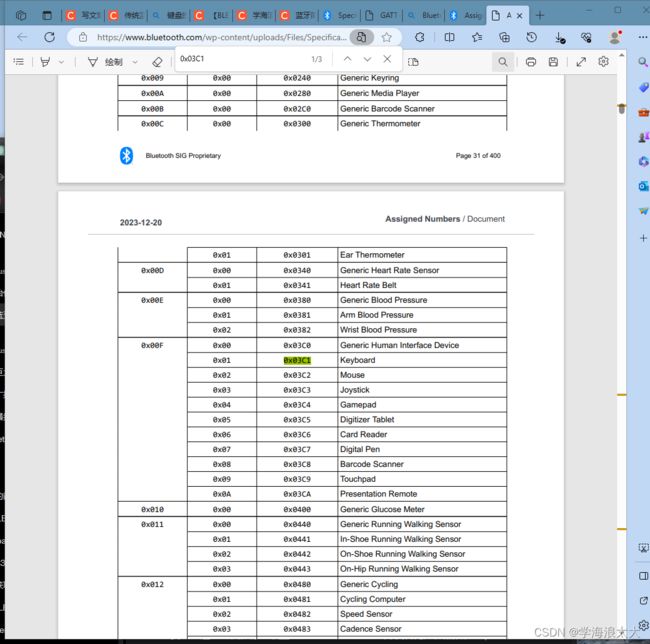Open sidebar tools briefcase icon
This screenshot has height=644, width=650.
tap(643, 112)
